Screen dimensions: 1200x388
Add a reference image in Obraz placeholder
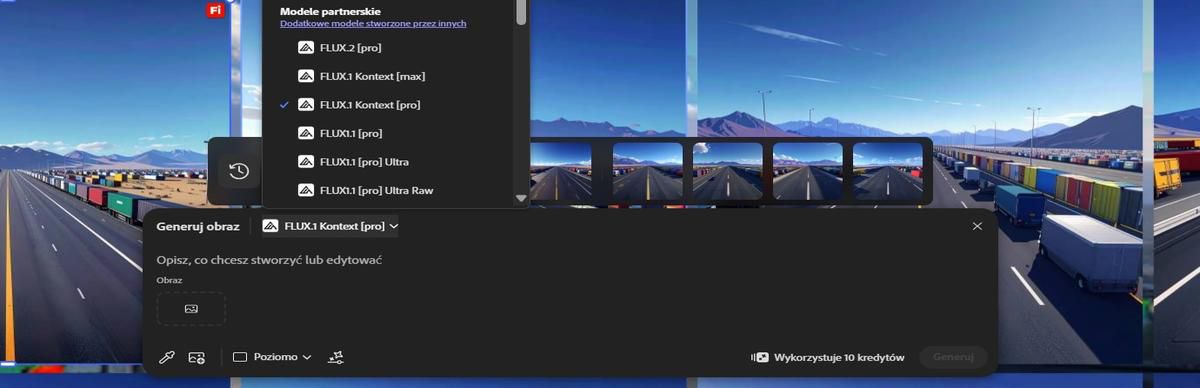point(191,309)
